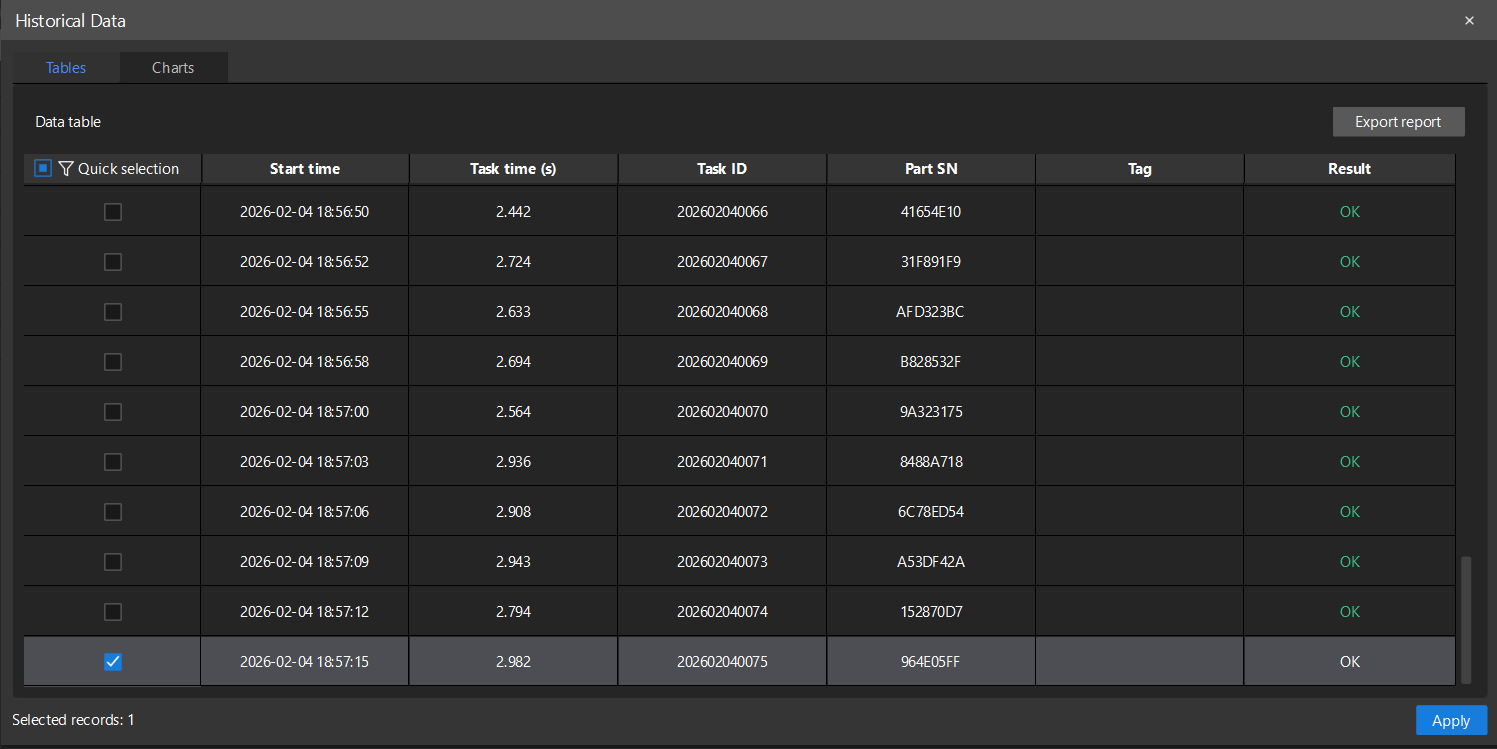Viewport: 1497px width, 749px height.
Task: Check the row with Task ID 202602040066
Action: pos(113,212)
